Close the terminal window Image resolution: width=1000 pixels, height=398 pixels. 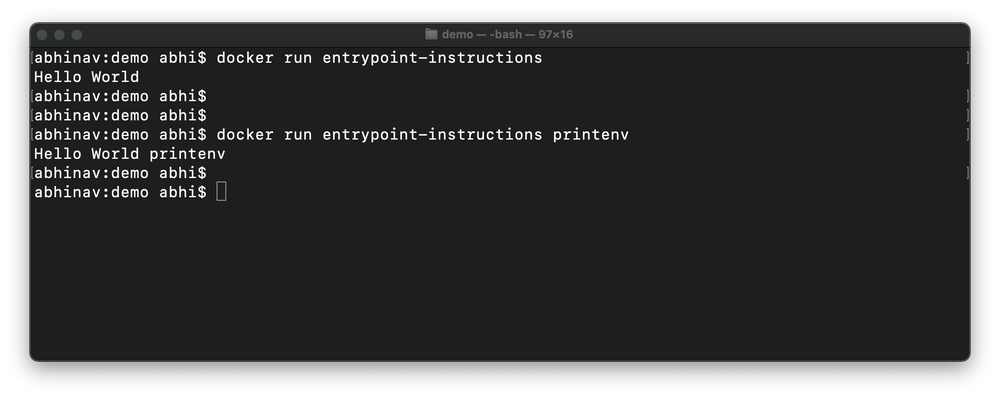(43, 34)
